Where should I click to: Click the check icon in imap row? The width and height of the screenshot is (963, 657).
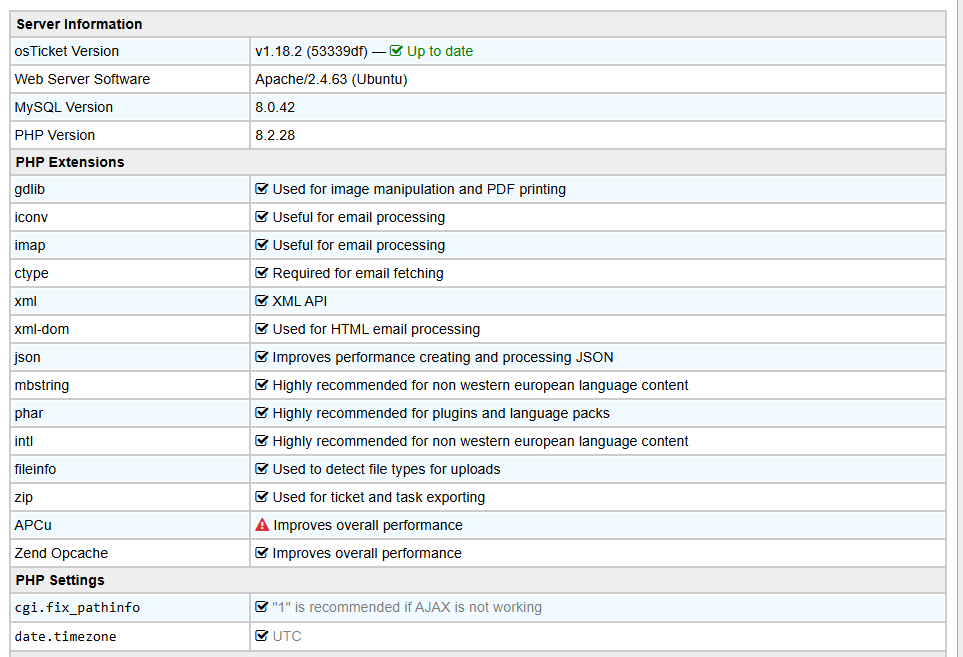point(262,245)
